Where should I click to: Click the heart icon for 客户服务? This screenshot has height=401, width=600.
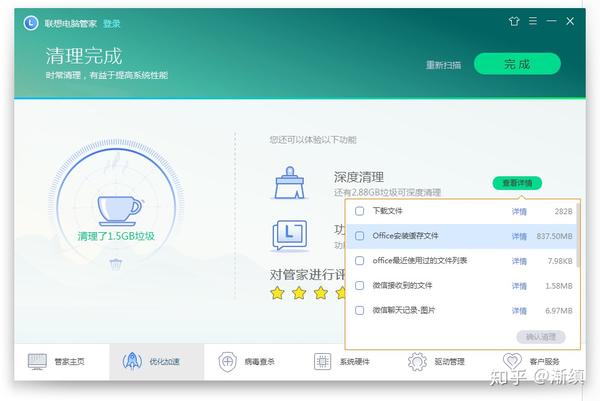512,361
